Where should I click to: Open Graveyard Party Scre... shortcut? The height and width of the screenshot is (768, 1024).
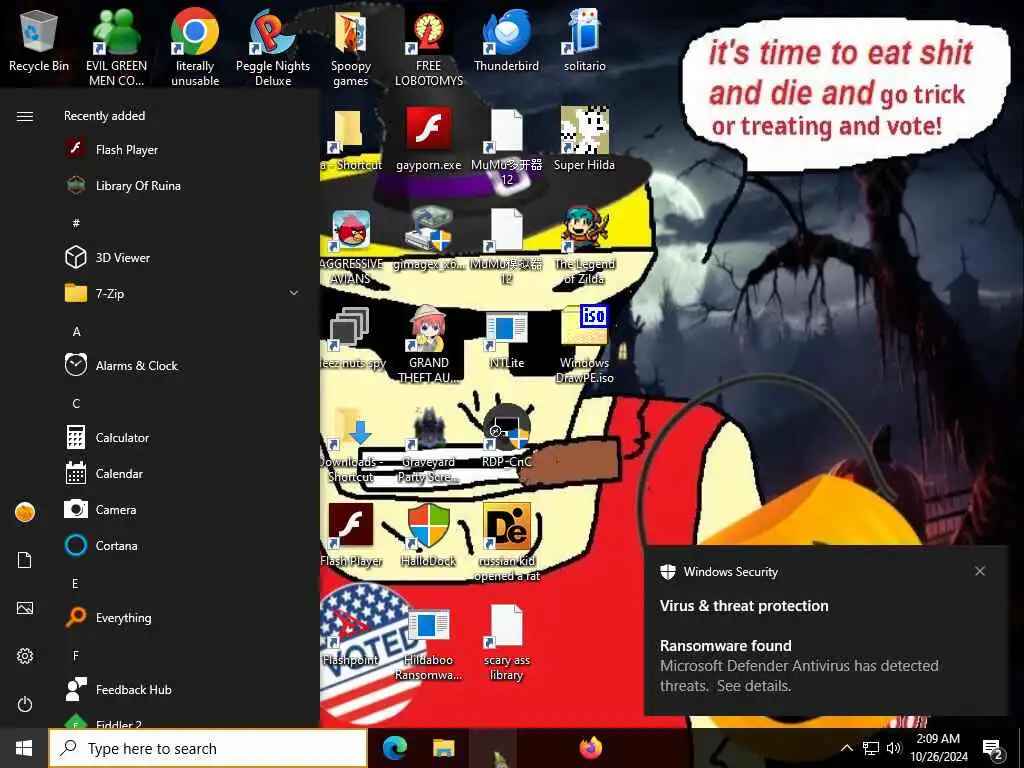428,444
